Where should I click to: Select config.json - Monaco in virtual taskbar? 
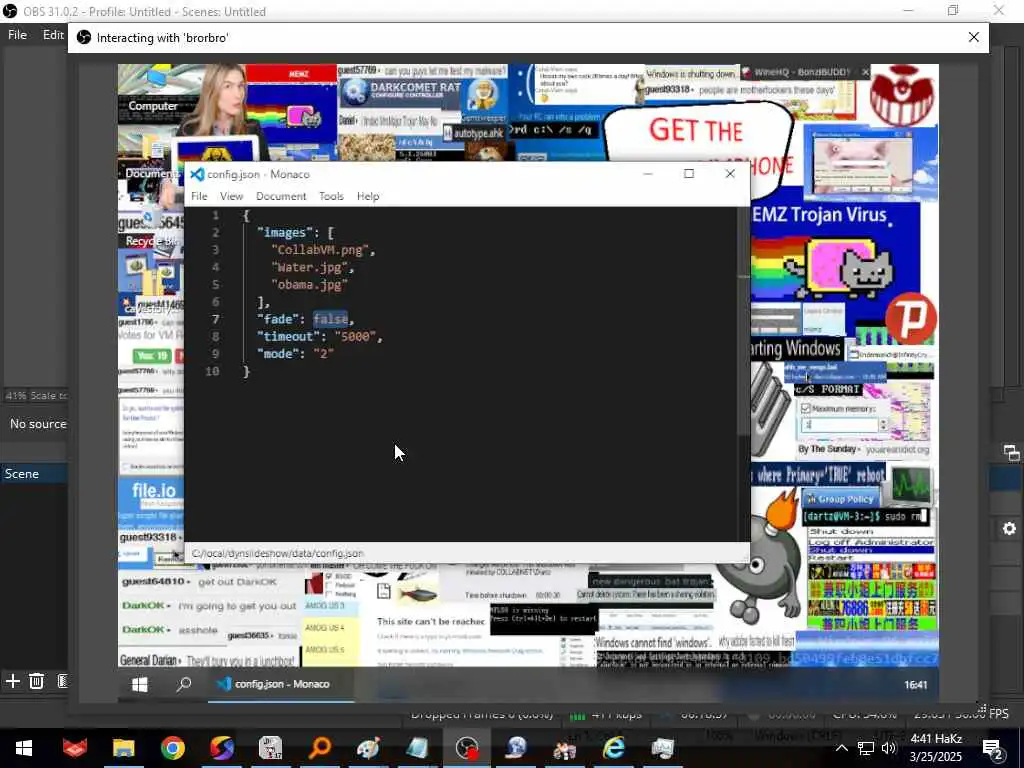[281, 684]
